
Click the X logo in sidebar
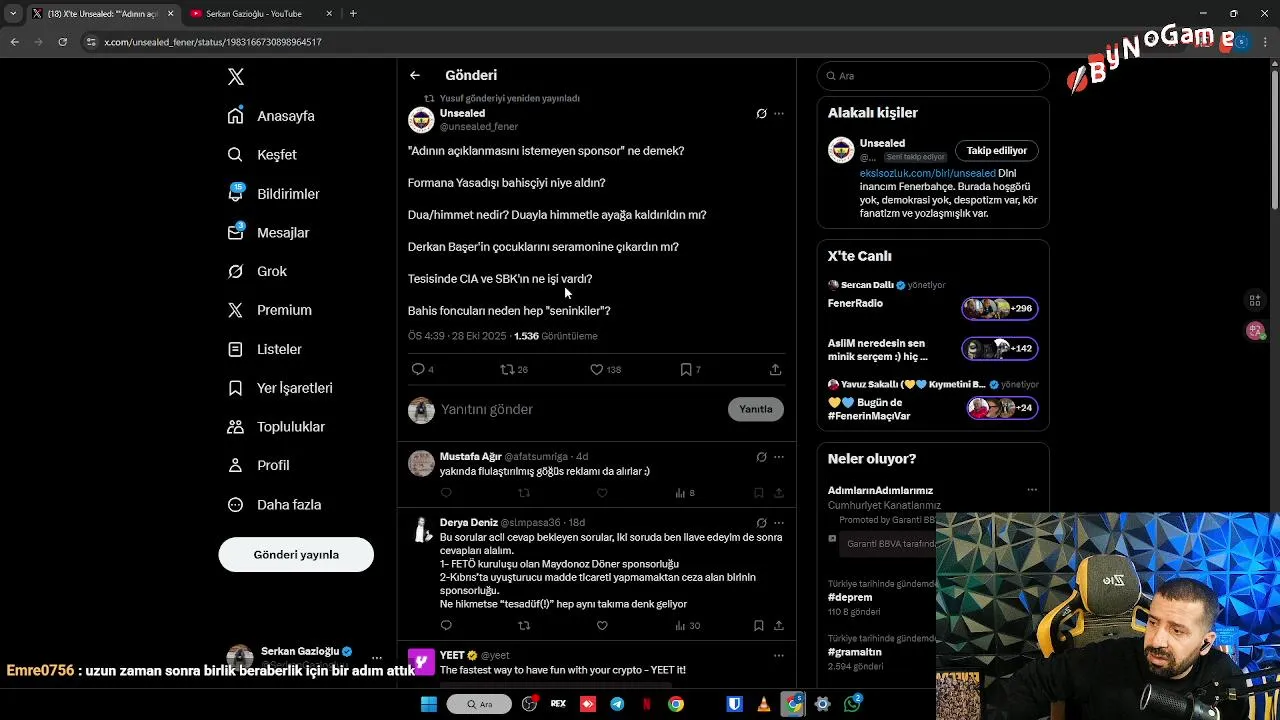coord(236,77)
